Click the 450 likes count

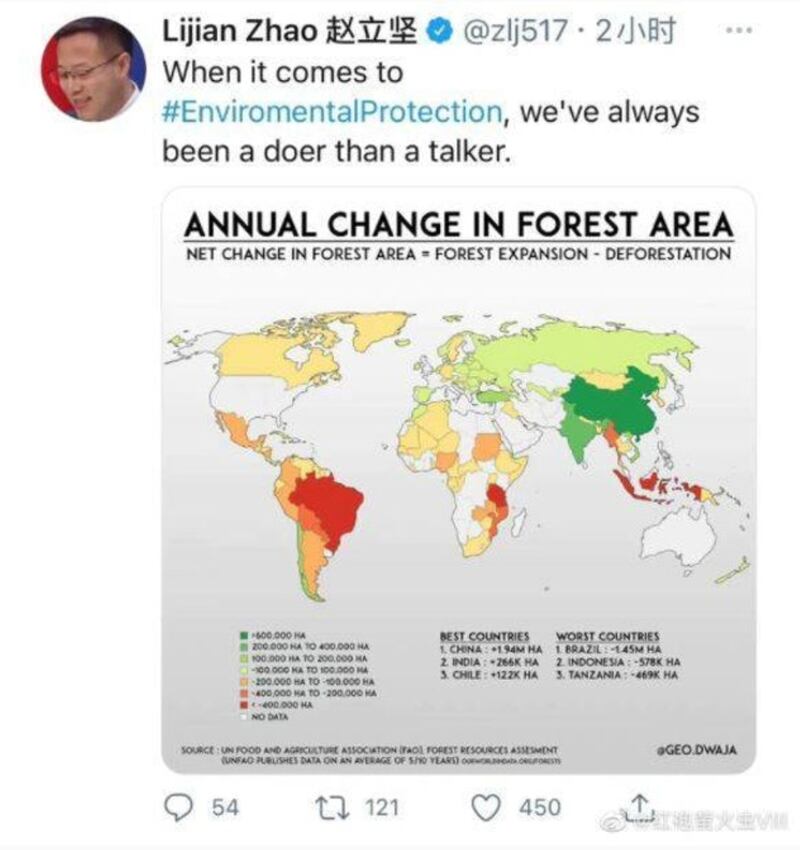540,807
